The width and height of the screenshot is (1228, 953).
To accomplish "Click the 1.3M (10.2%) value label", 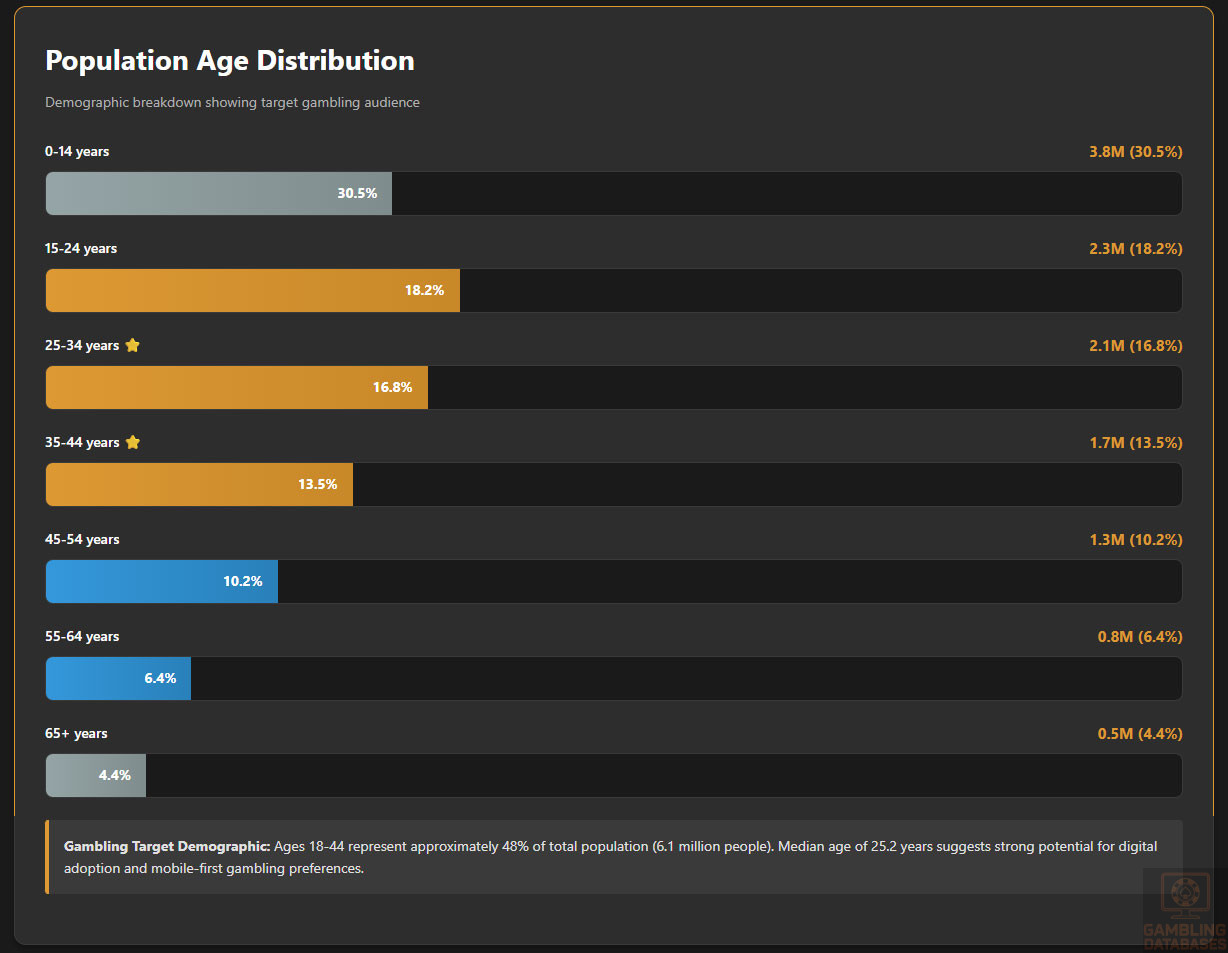I will point(1135,540).
